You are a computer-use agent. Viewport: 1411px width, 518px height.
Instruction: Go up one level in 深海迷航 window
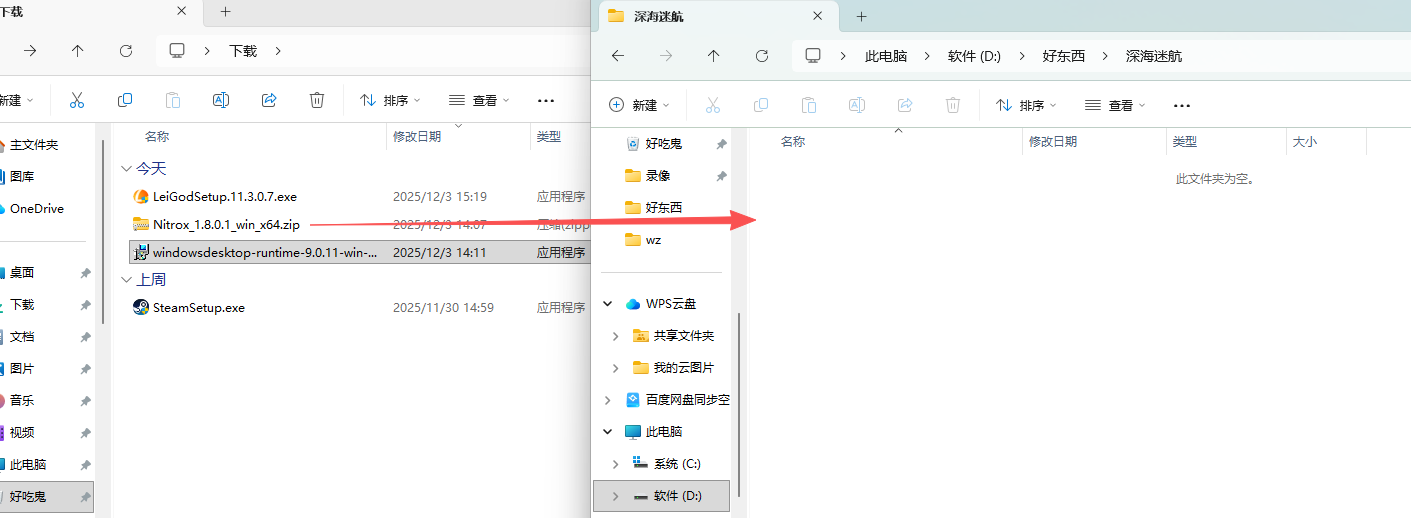(x=714, y=56)
